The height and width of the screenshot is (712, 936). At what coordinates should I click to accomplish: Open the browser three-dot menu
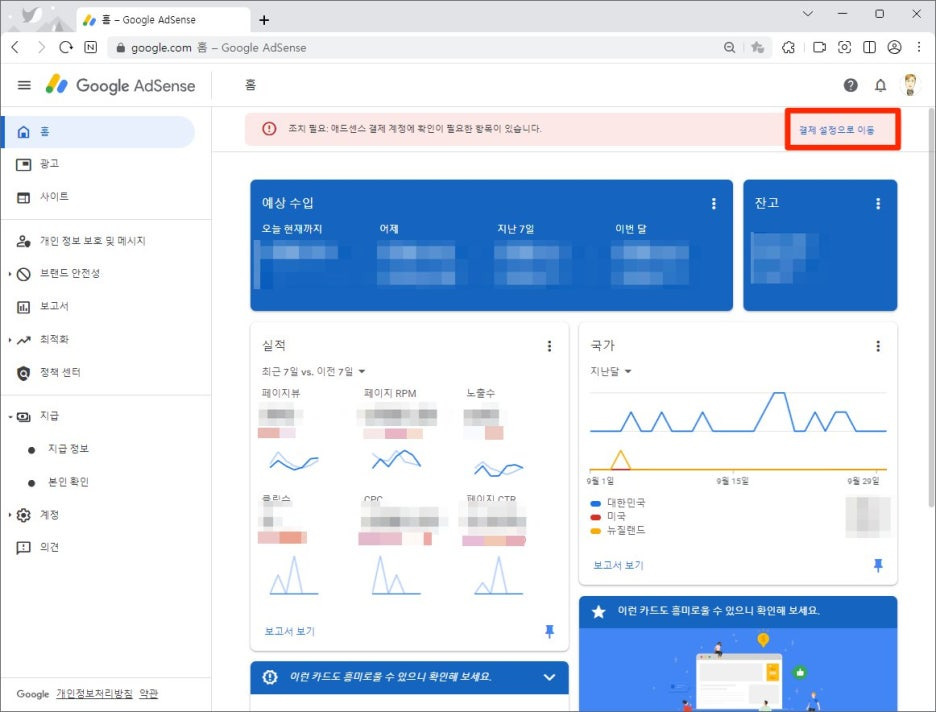(919, 47)
